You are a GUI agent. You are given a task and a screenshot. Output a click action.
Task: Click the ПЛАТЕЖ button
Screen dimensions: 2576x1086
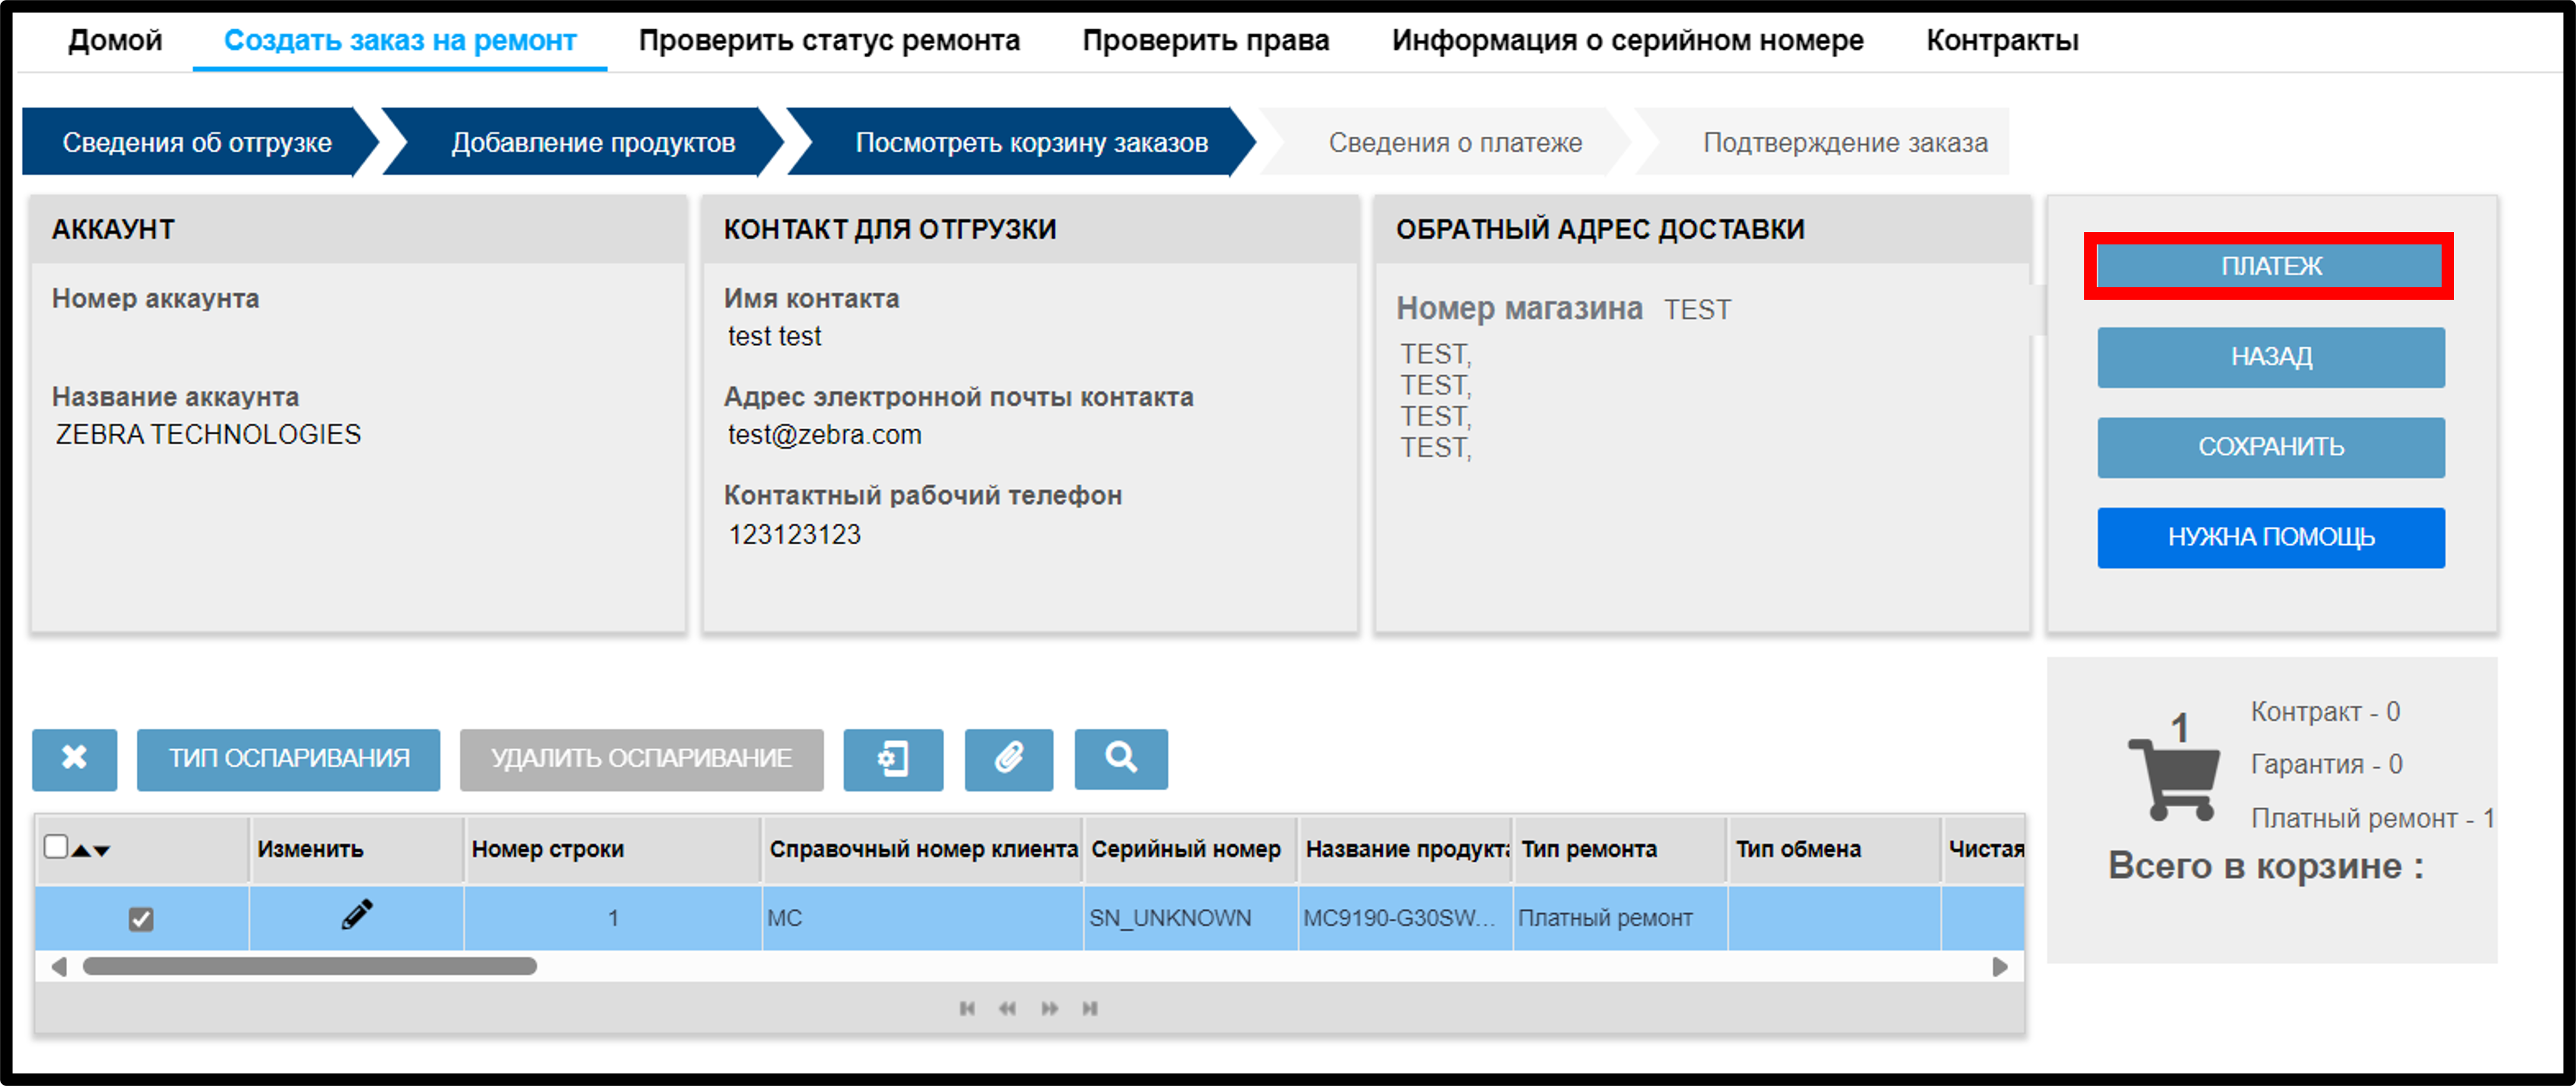pos(2270,266)
